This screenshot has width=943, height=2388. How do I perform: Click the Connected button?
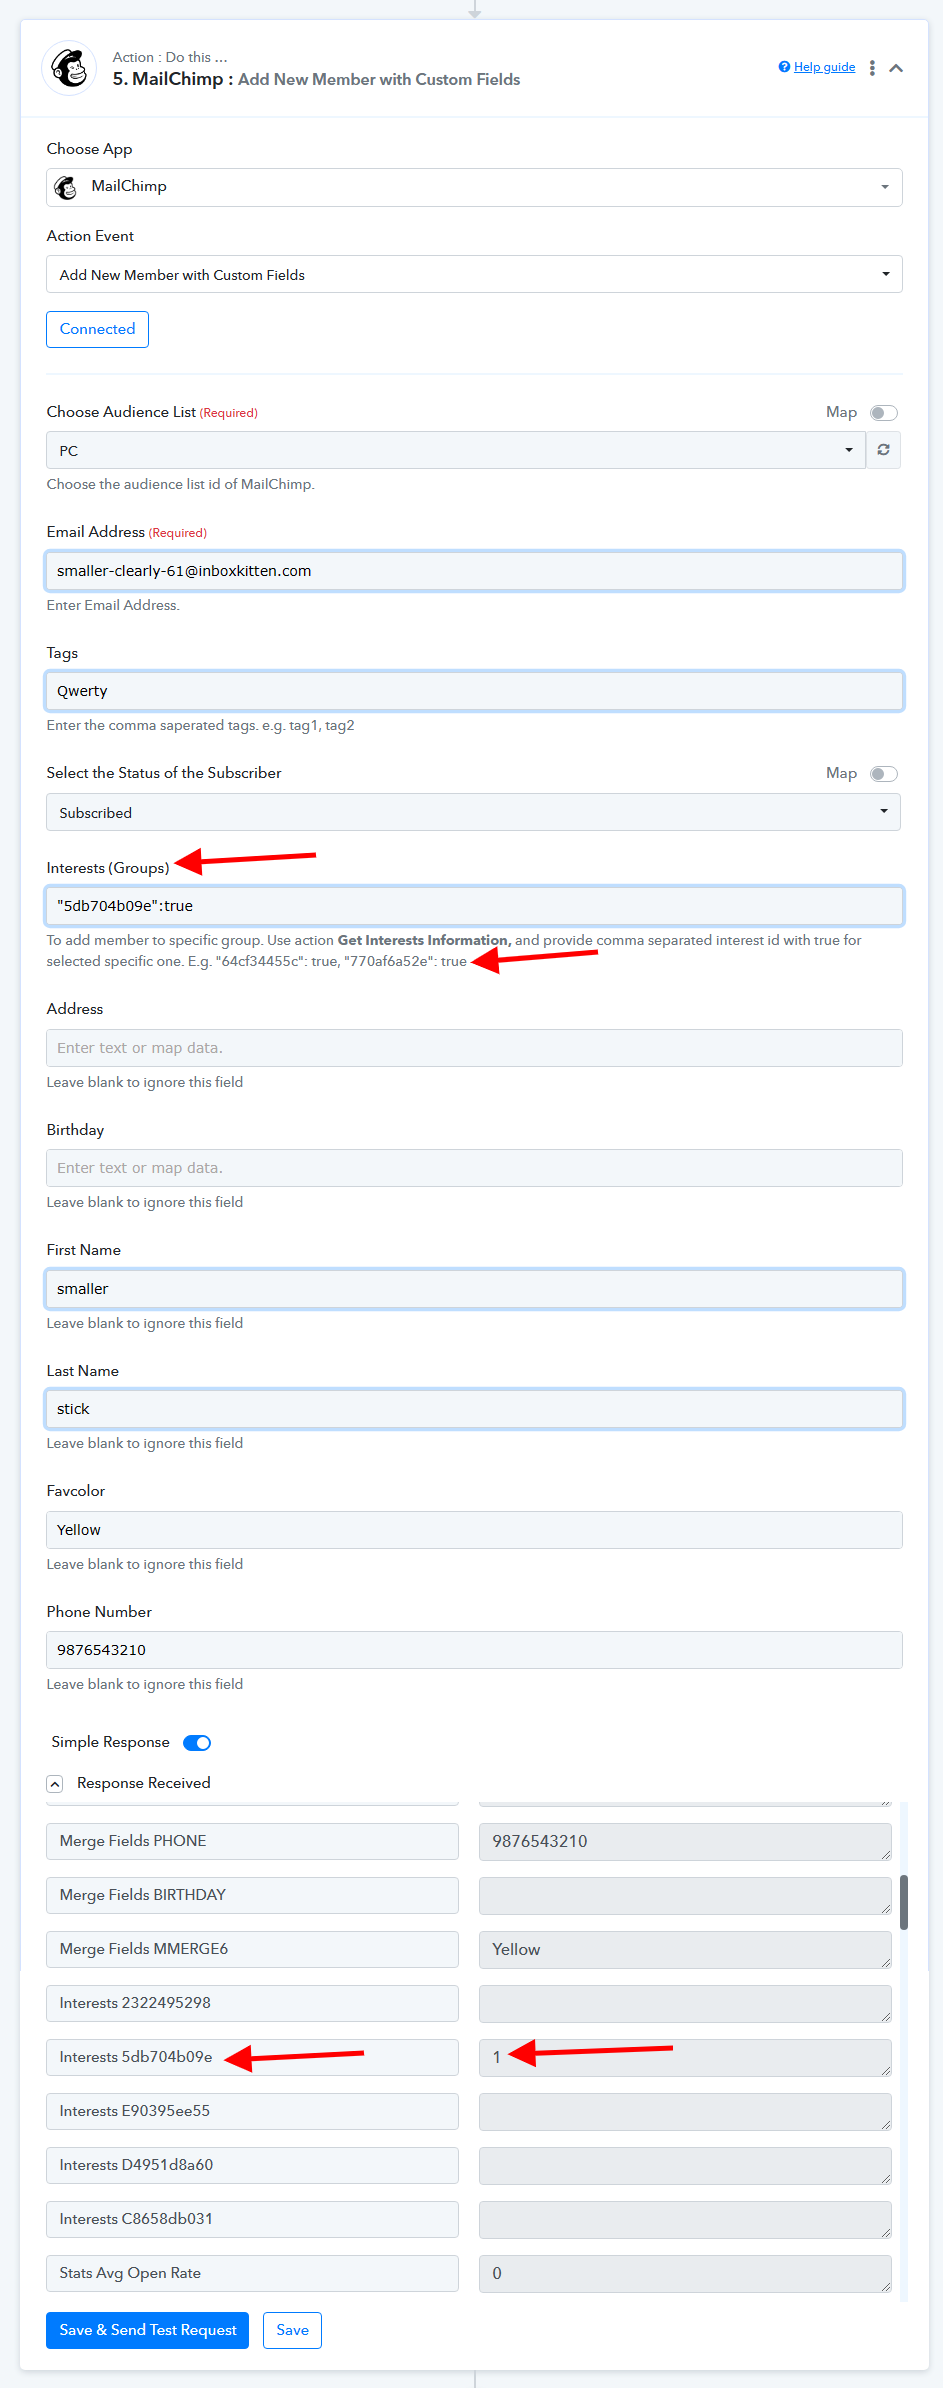point(97,329)
